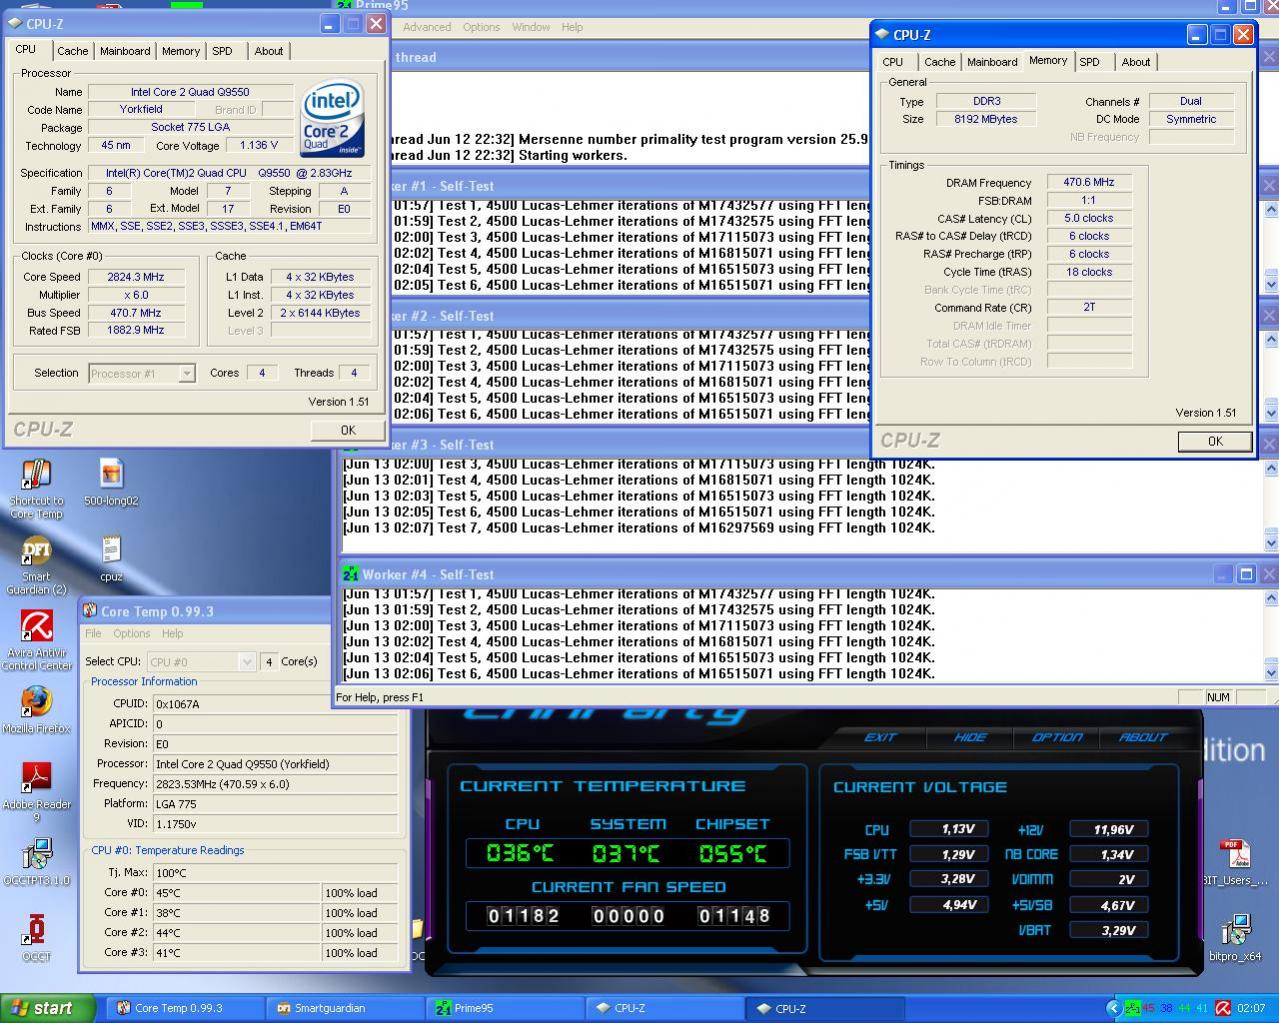
Task: Open SPD tab in left CPU-Z window
Action: [x=222, y=51]
